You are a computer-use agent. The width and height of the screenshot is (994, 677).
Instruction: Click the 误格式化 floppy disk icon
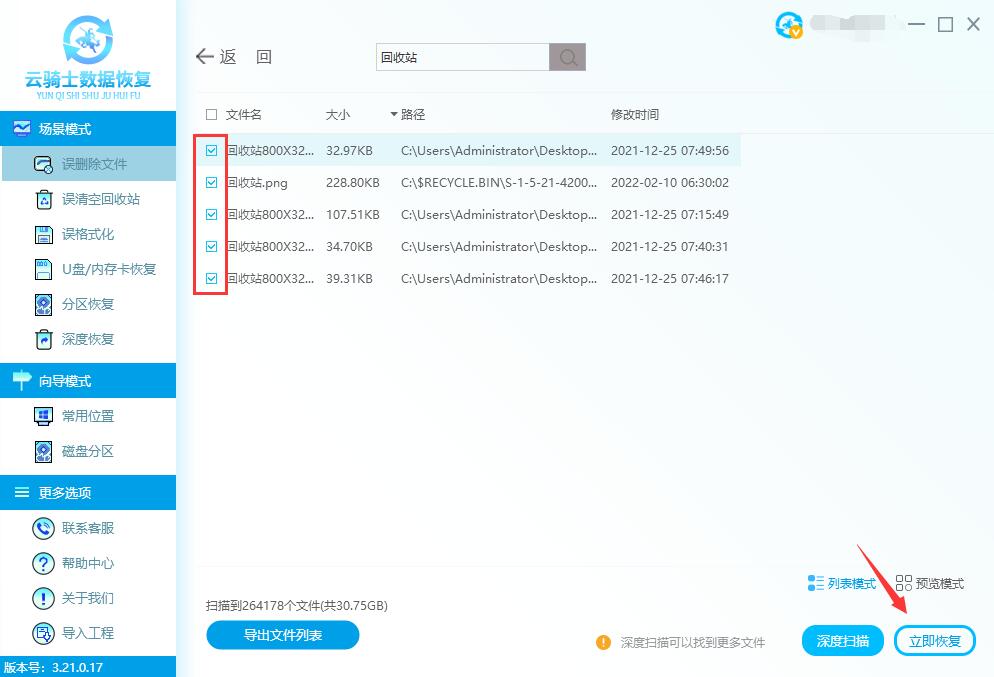[x=43, y=235]
